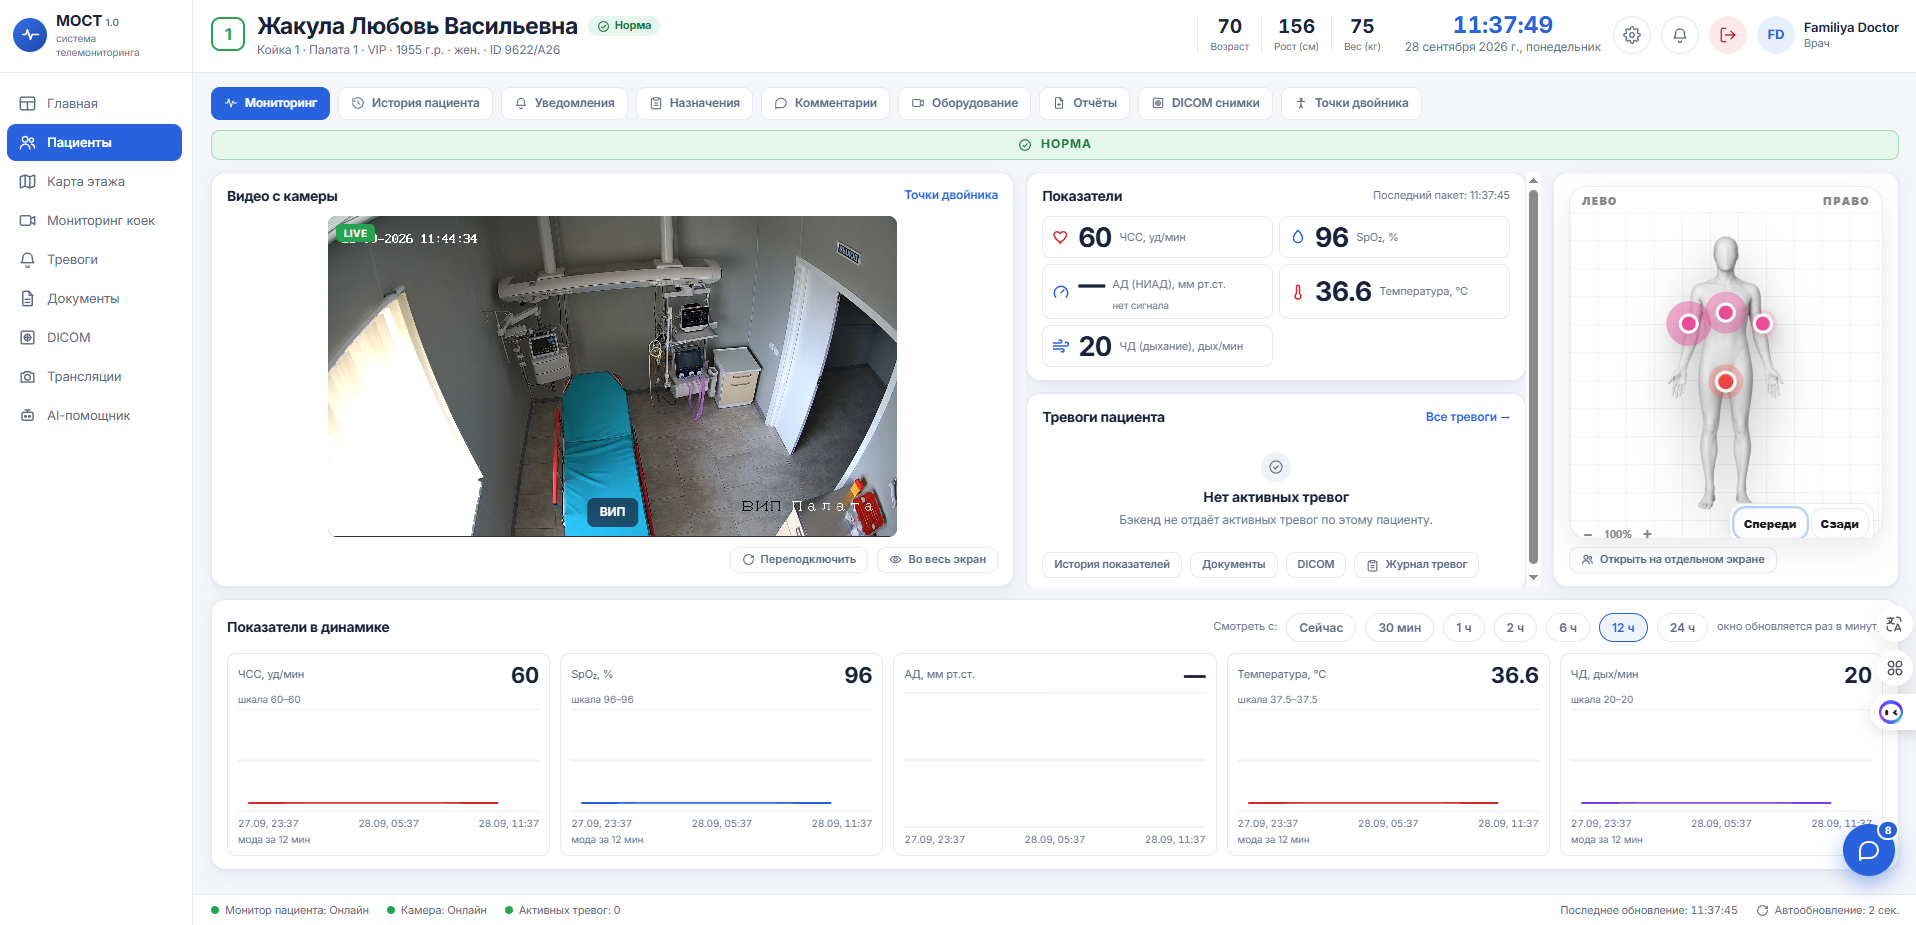1916x925 pixels.
Task: Zoom out body model with minus icon
Action: point(1588,534)
